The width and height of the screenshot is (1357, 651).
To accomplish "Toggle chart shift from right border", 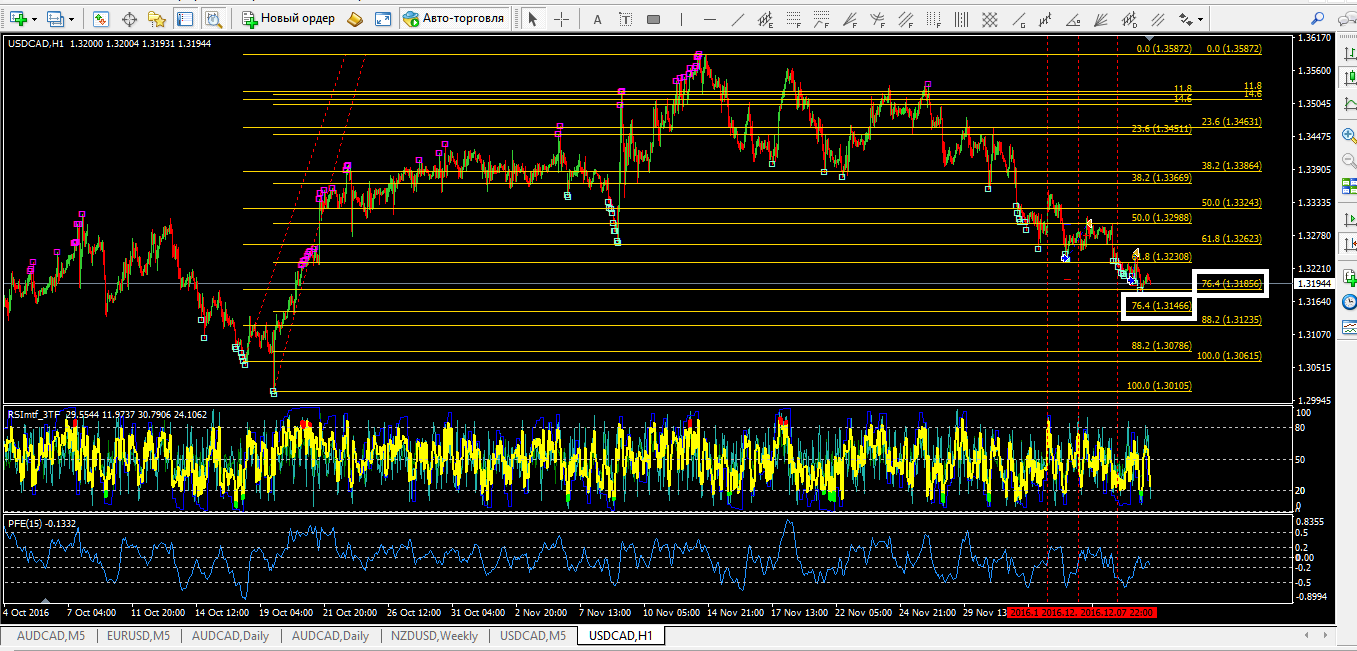I will (1348, 245).
